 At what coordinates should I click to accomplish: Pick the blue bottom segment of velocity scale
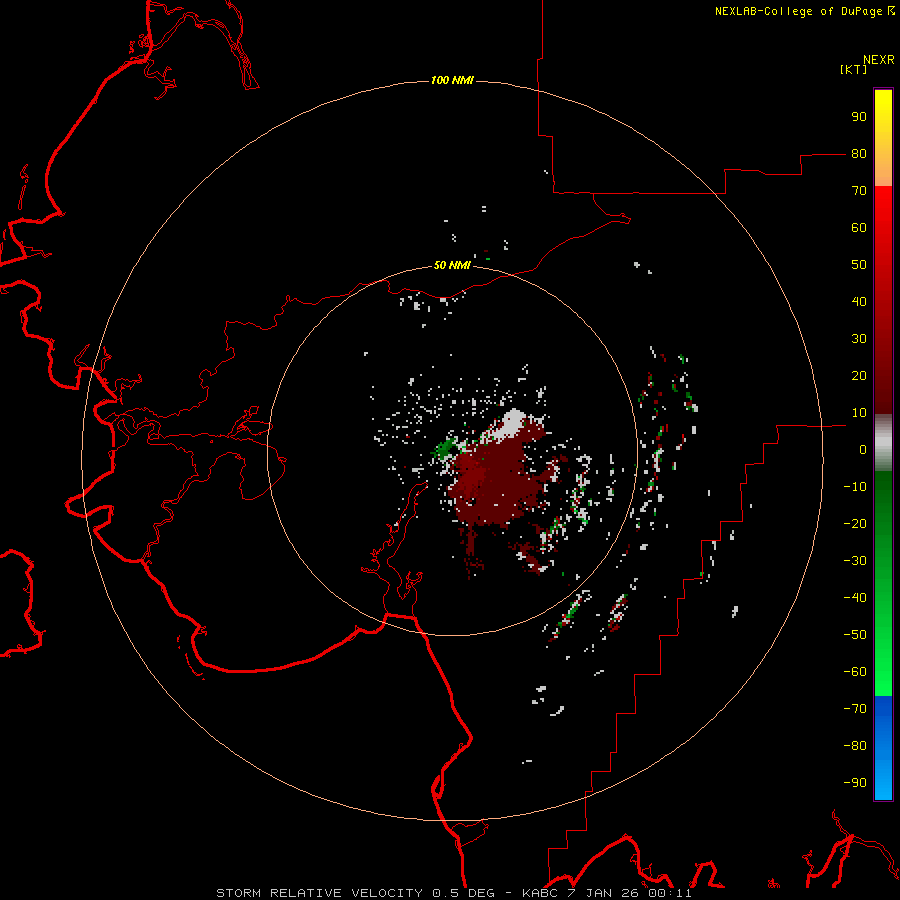click(883, 748)
